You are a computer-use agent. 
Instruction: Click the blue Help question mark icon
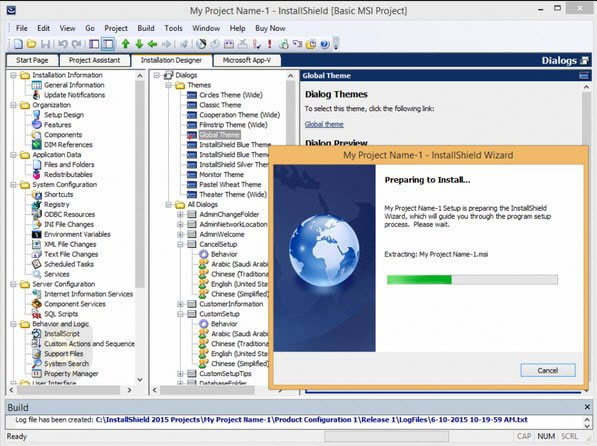click(324, 44)
